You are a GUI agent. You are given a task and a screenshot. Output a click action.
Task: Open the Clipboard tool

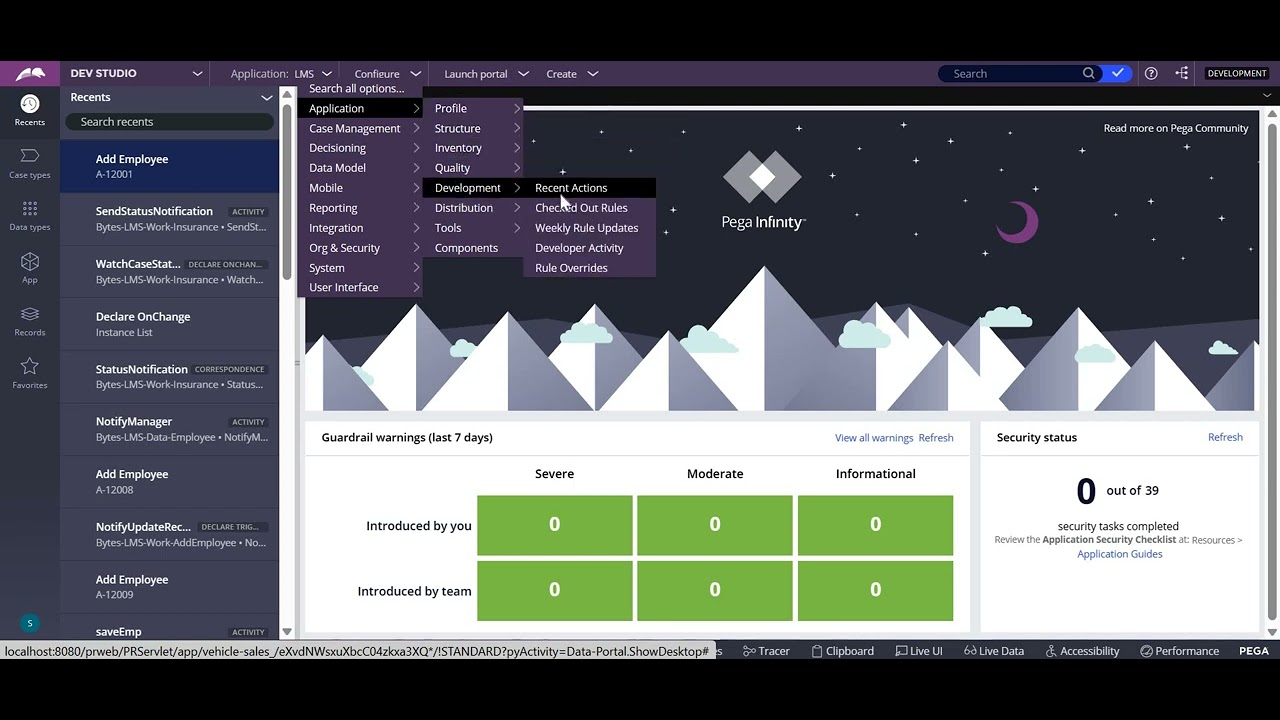tap(842, 651)
